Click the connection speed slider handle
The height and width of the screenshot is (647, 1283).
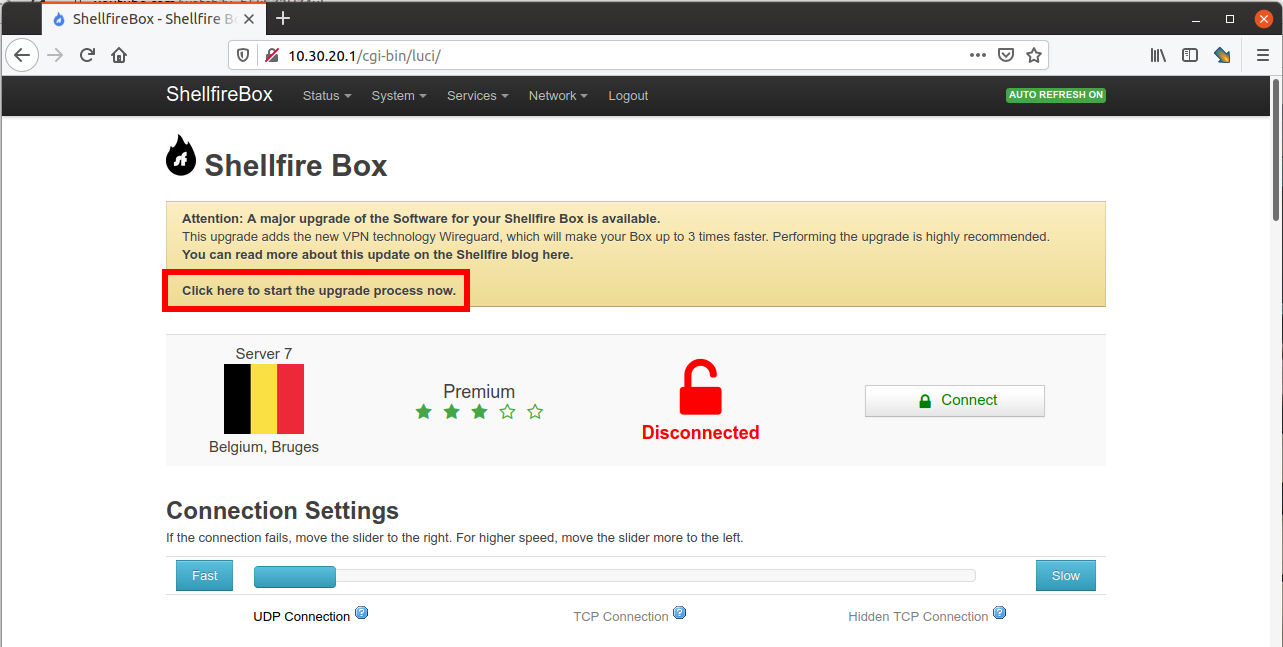(x=295, y=576)
